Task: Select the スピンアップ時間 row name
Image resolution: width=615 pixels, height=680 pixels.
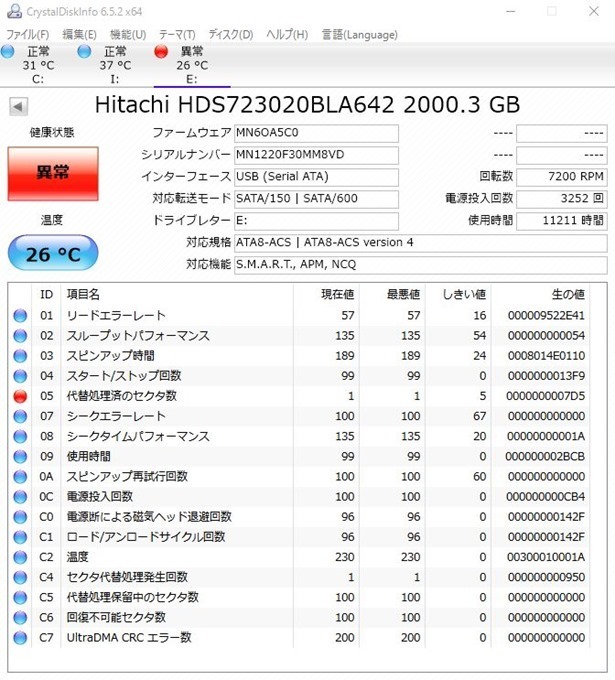Action: coord(111,356)
